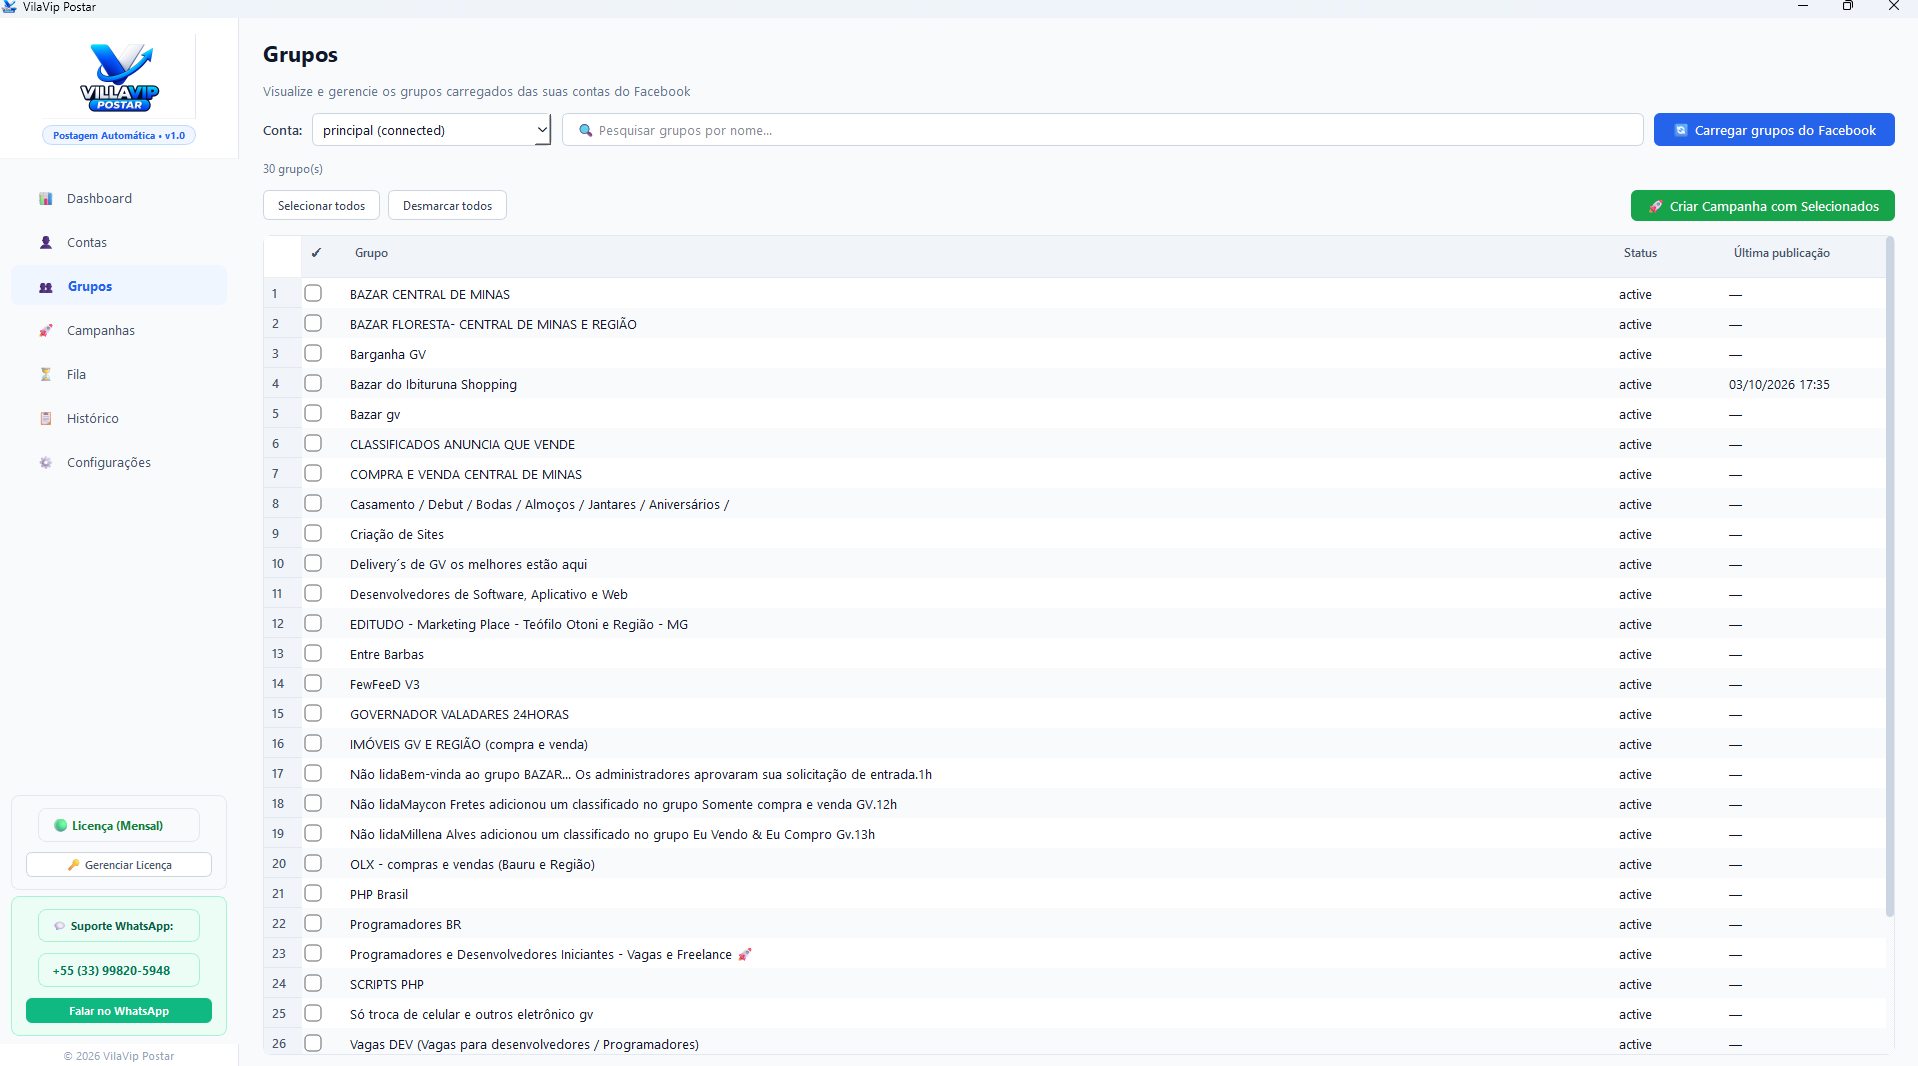The height and width of the screenshot is (1066, 1918).
Task: Click Selecionar todos button
Action: pyautogui.click(x=321, y=205)
